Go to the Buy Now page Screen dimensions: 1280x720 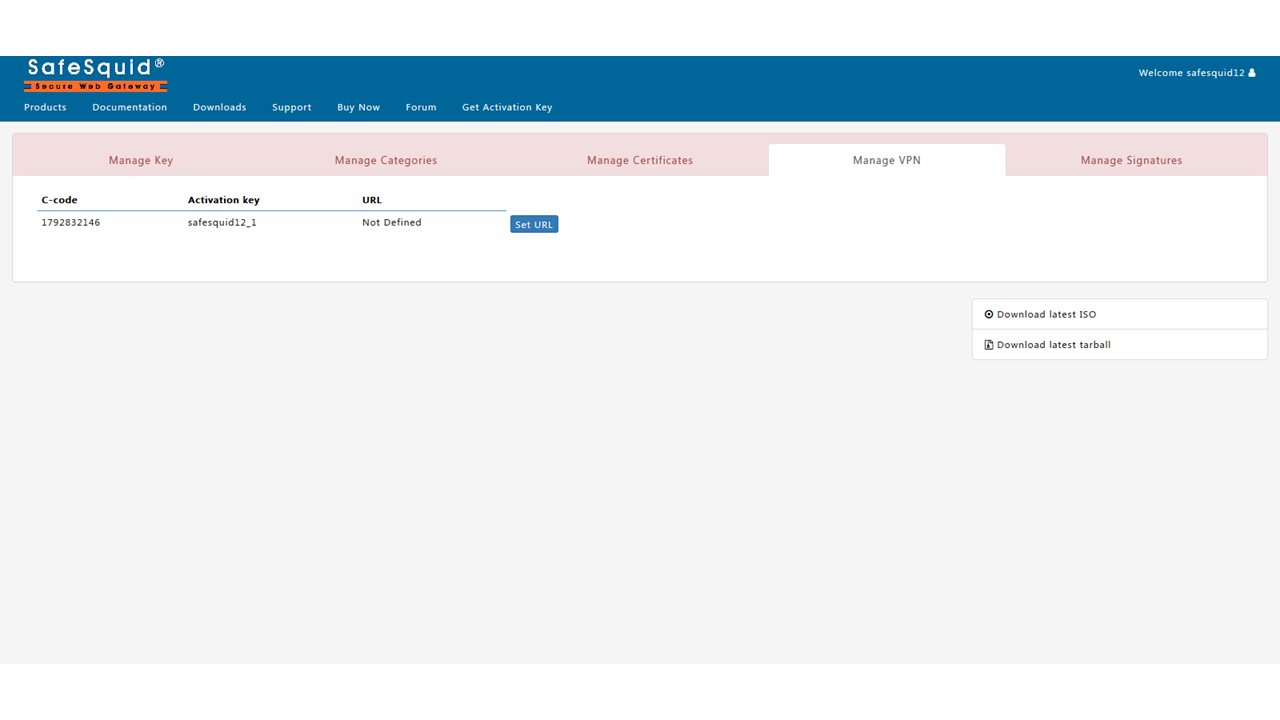point(359,107)
